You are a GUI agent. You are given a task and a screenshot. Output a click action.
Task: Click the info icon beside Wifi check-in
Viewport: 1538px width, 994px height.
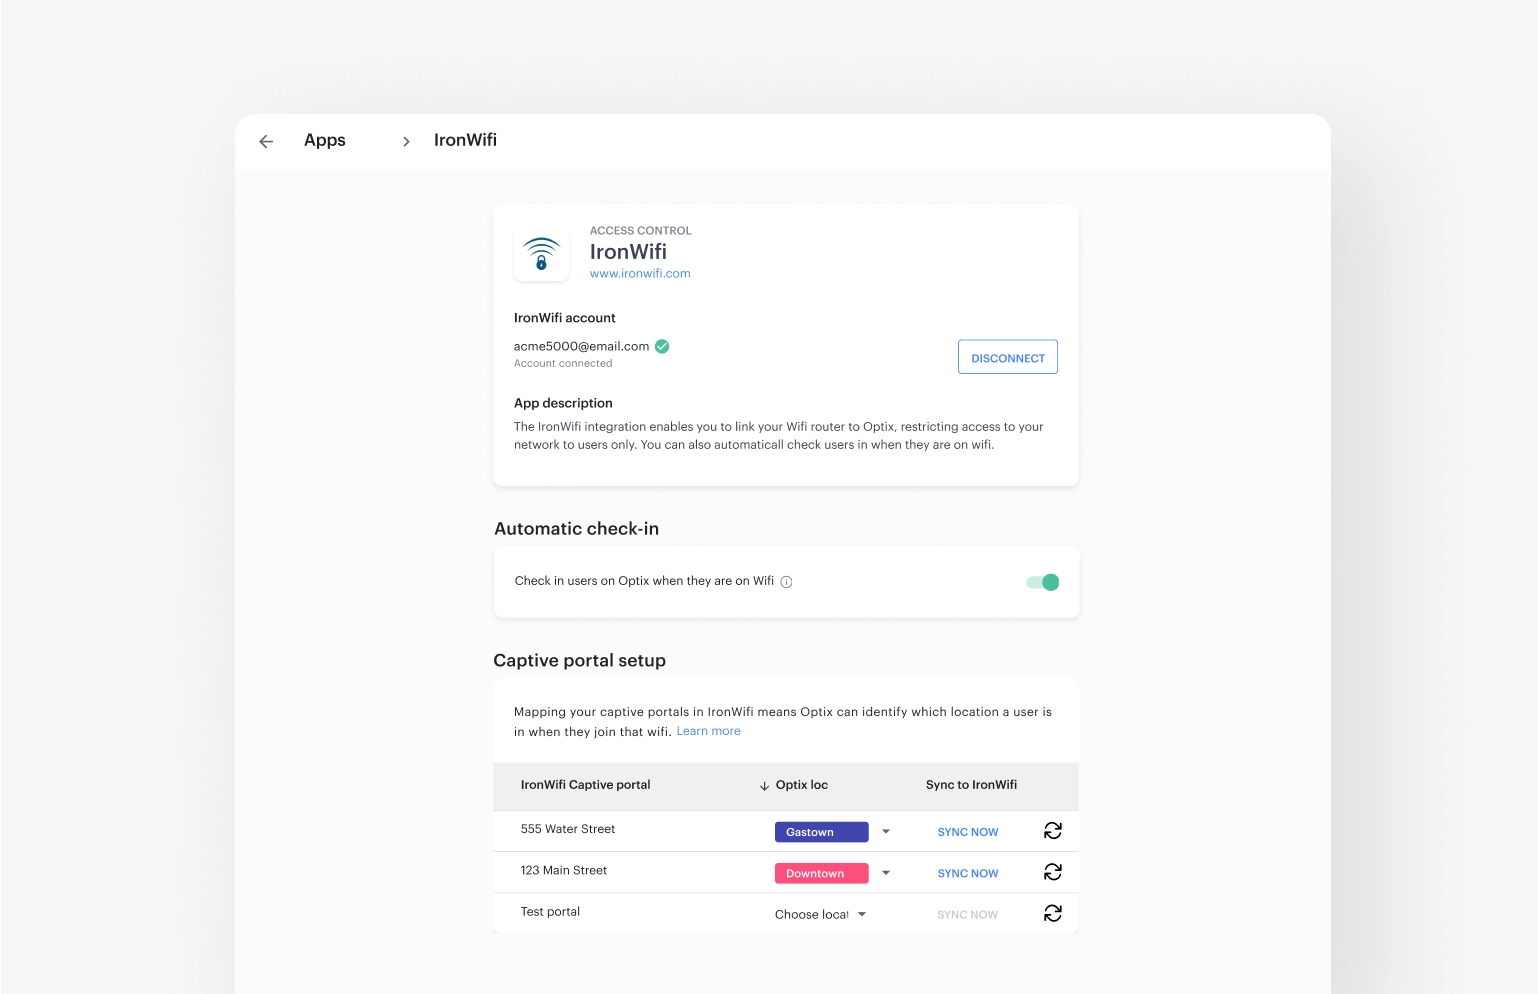tap(786, 582)
